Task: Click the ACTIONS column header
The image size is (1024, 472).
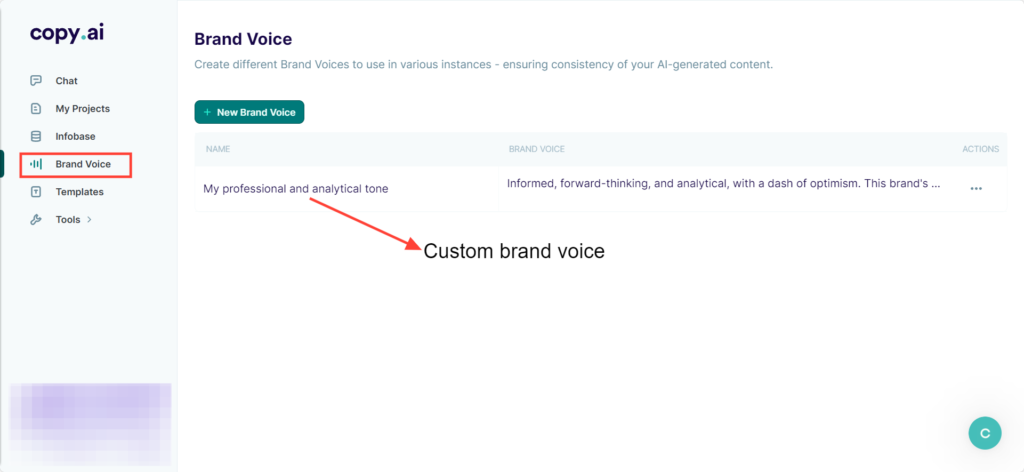Action: click(981, 149)
